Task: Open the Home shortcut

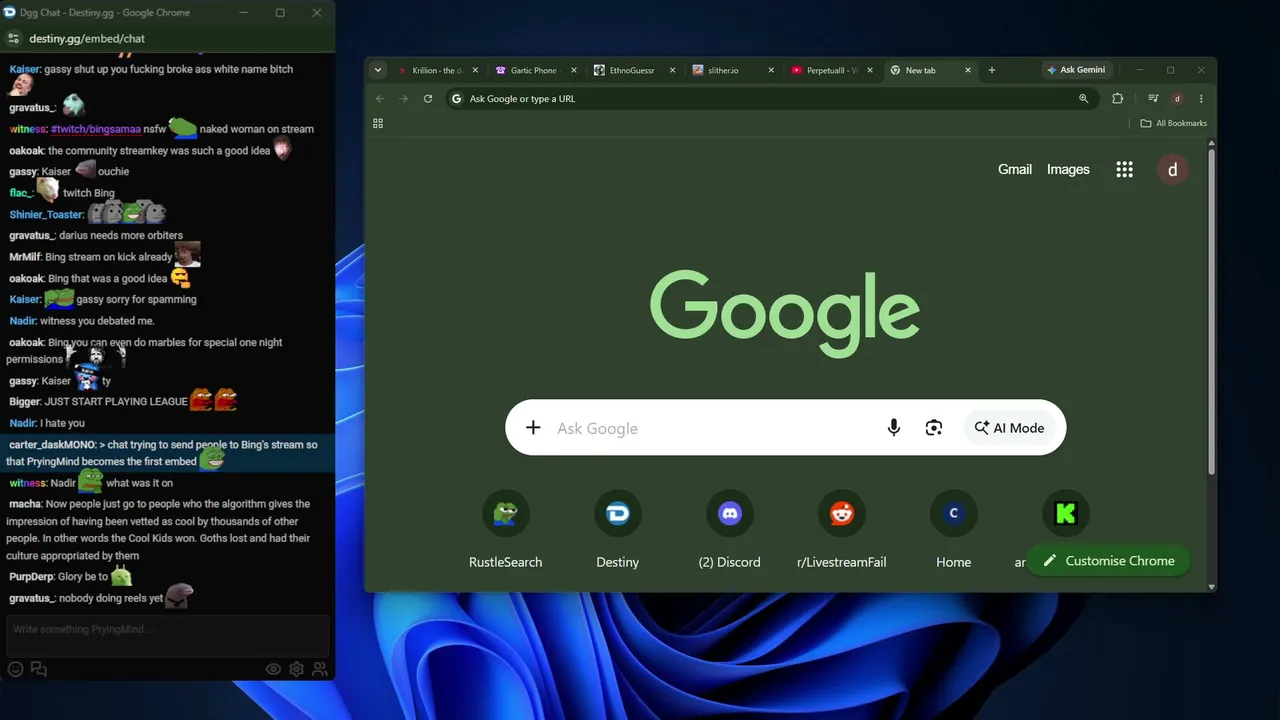Action: point(954,530)
